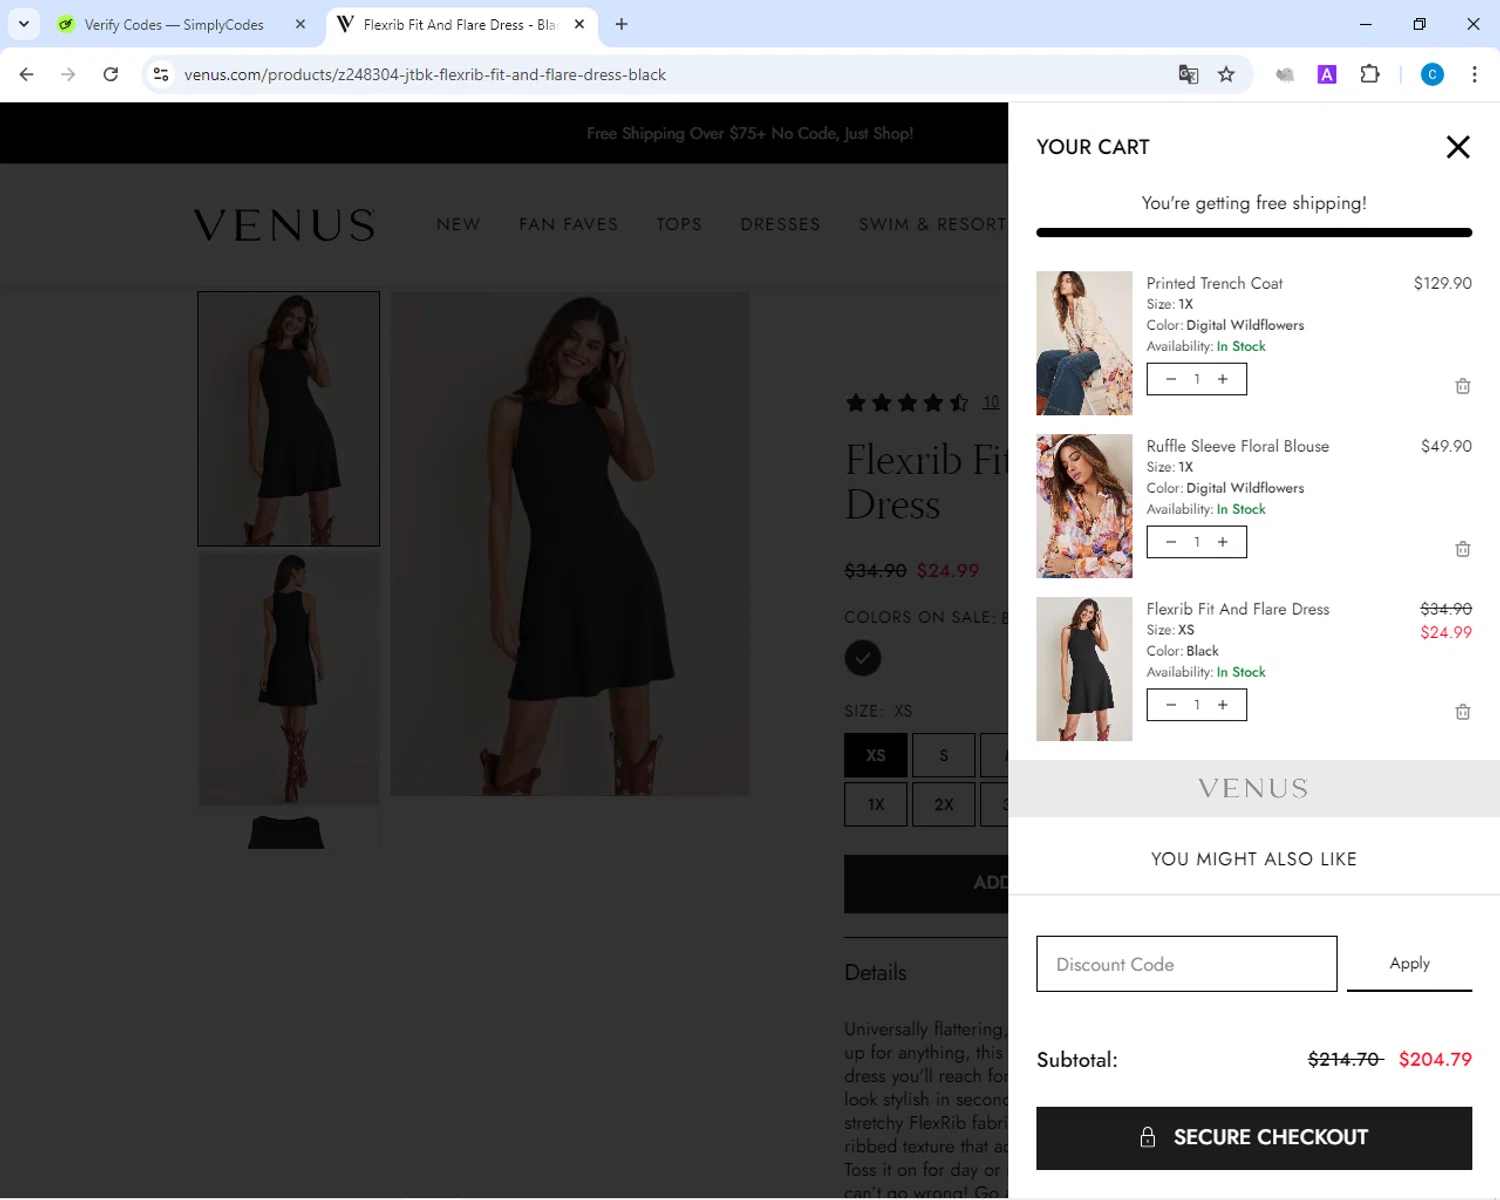The width and height of the screenshot is (1500, 1200).
Task: Open the TOPS menu
Action: (679, 224)
